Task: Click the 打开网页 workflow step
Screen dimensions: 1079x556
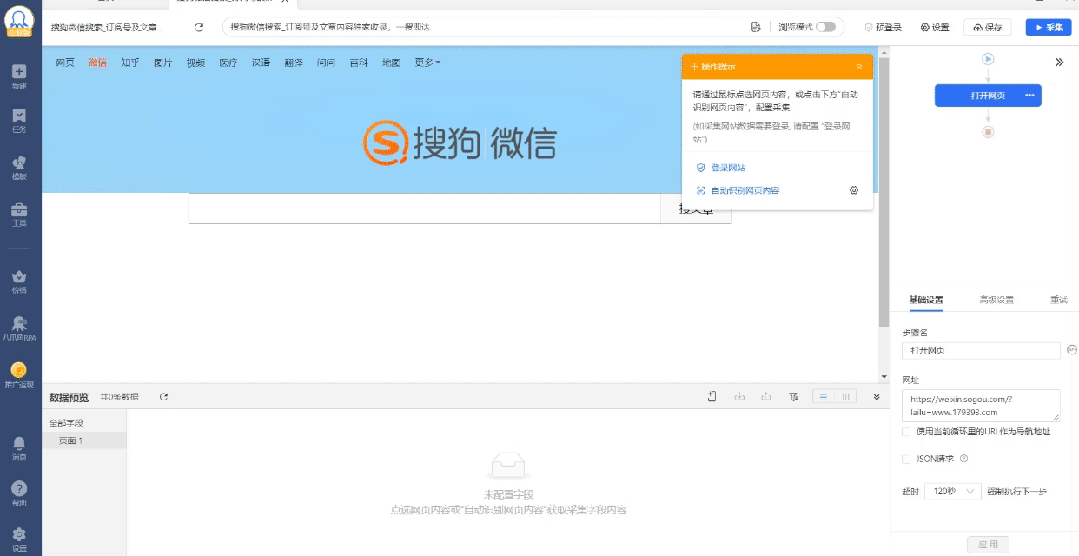Action: pos(988,96)
